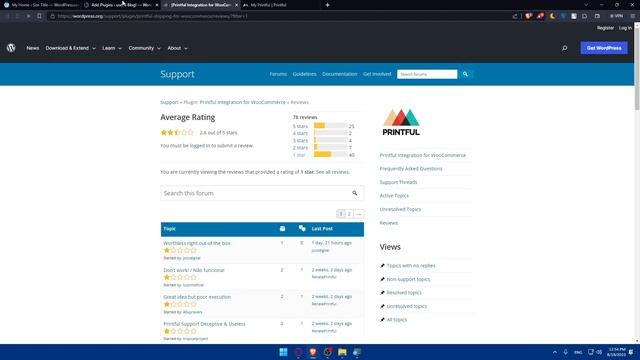Open 'Get Involved' in the Support navigation
This screenshot has height=360, width=640.
377,74
